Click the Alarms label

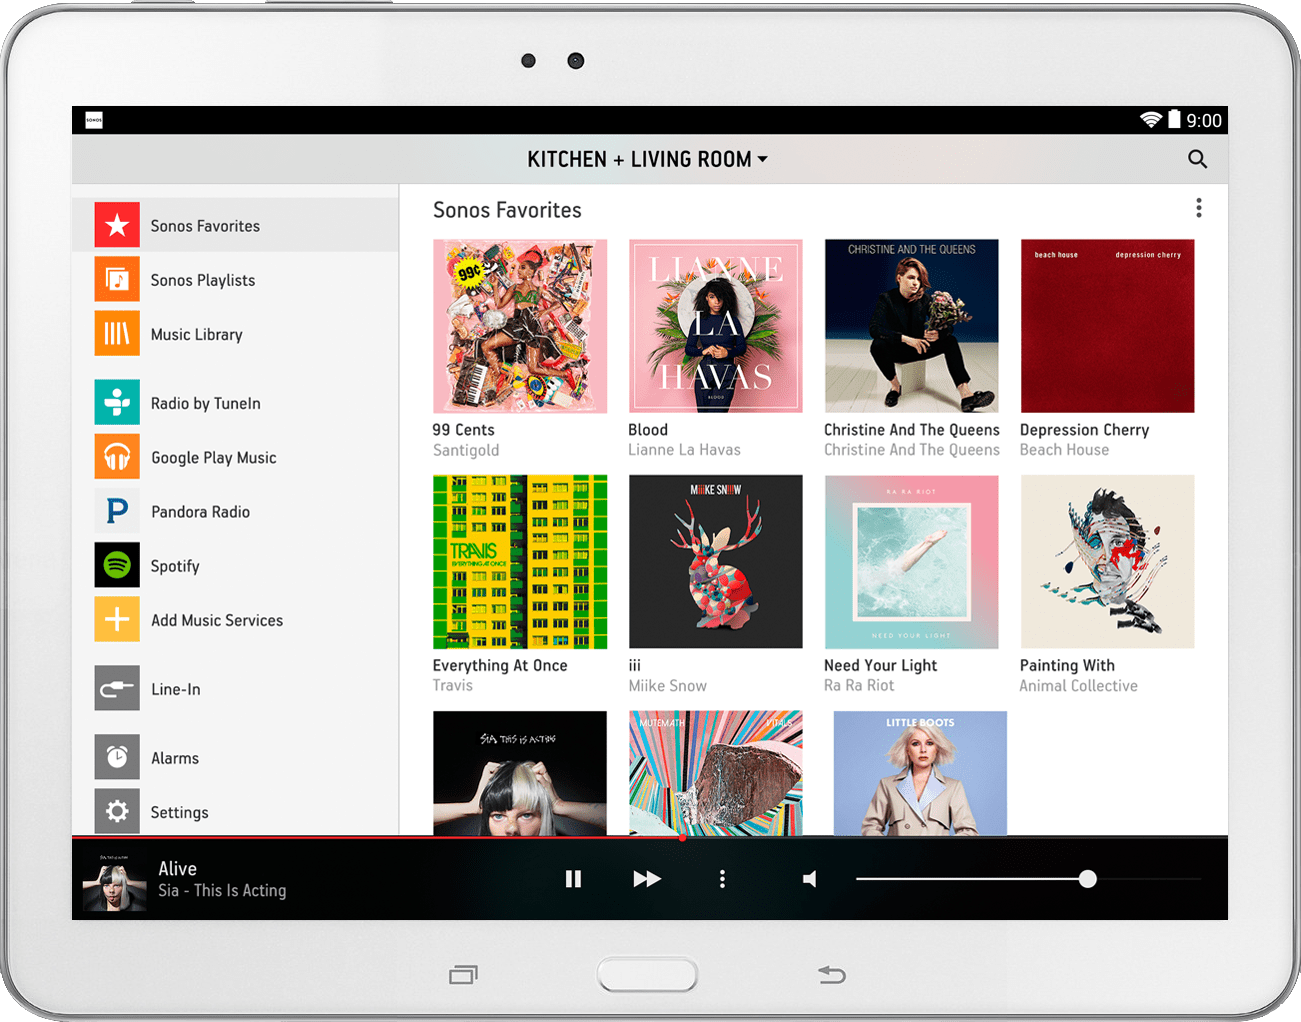pyautogui.click(x=175, y=758)
